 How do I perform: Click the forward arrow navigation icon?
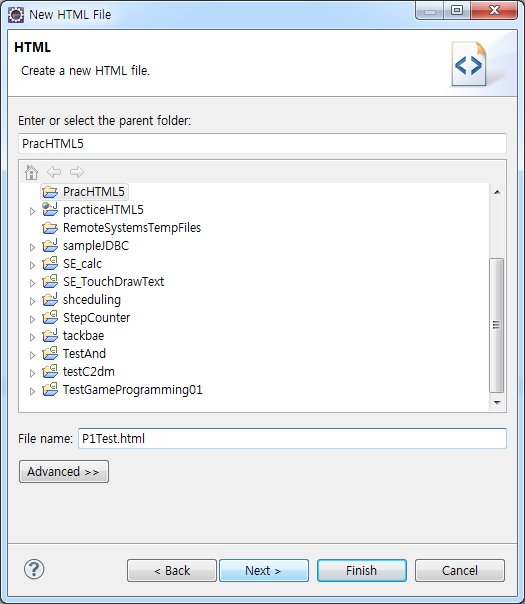pos(77,172)
